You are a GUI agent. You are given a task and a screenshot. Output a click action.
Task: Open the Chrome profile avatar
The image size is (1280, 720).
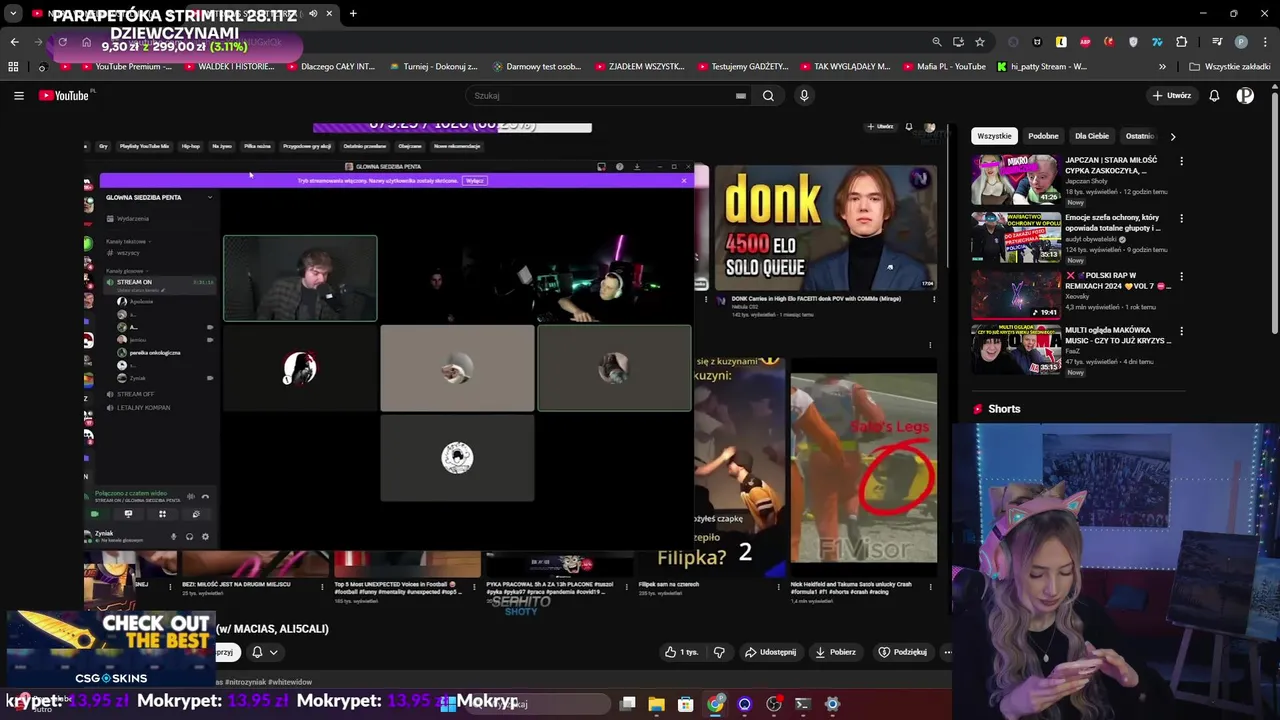[x=1241, y=42]
